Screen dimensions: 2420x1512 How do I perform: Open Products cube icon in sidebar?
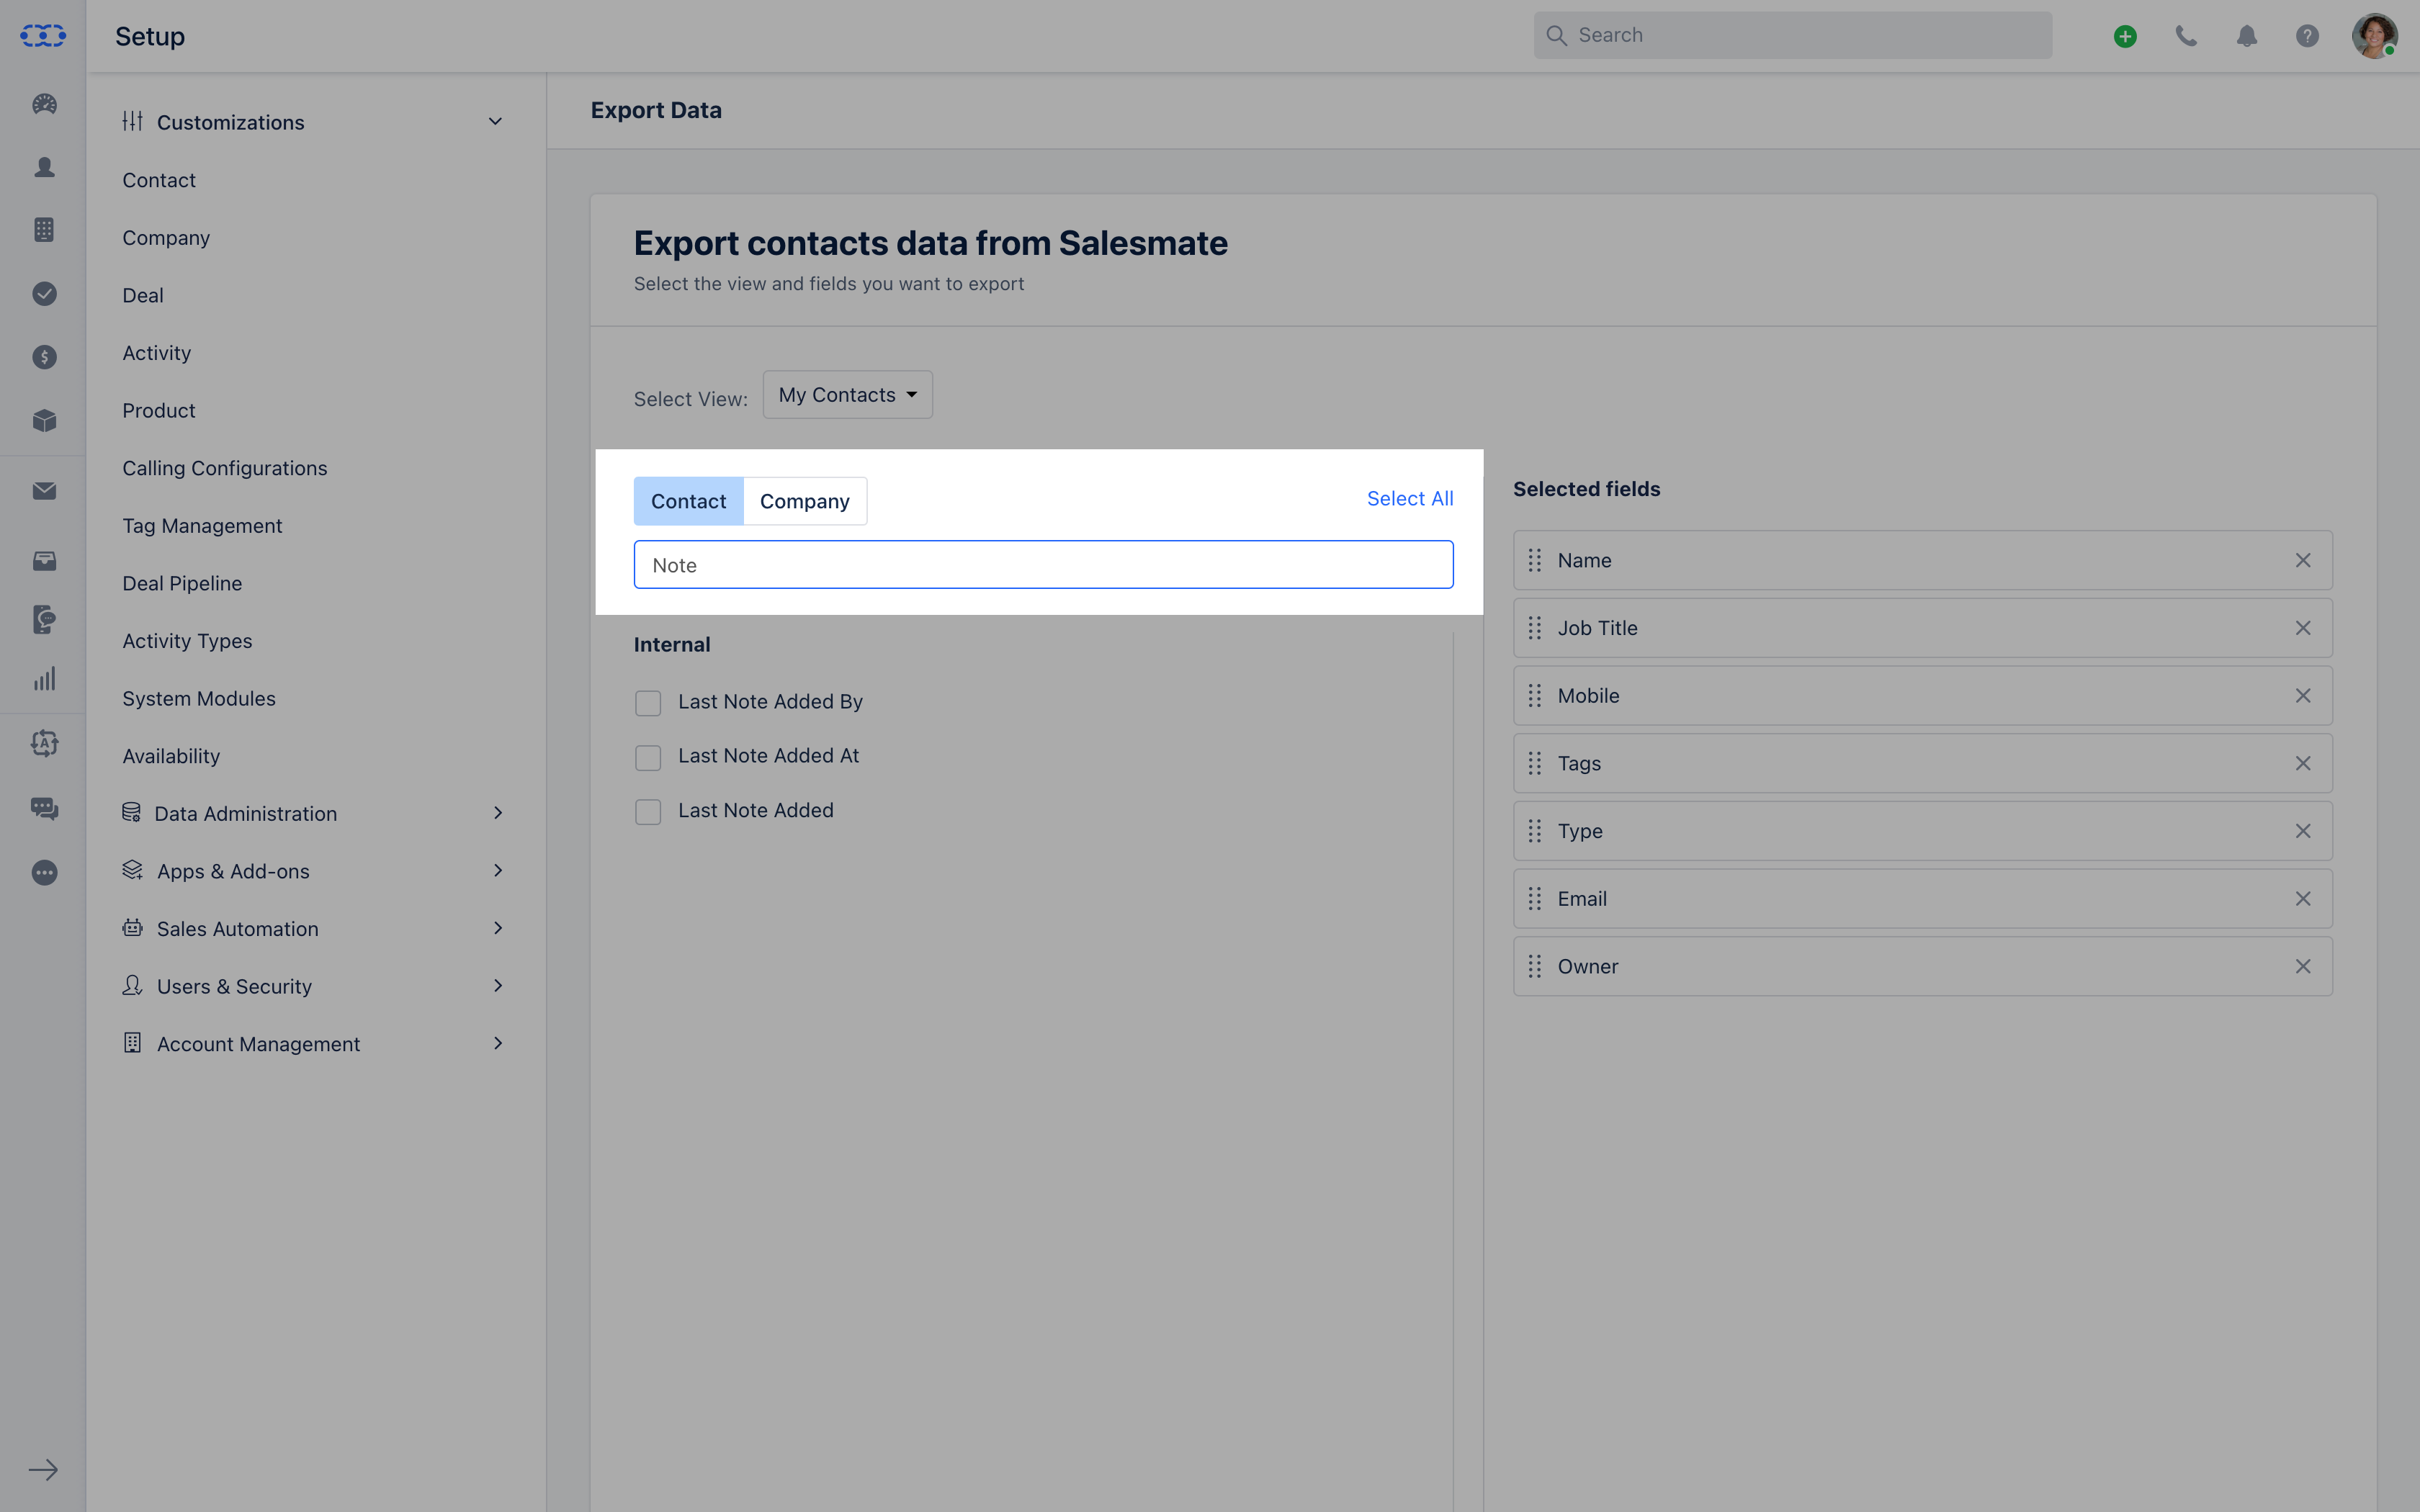44,420
